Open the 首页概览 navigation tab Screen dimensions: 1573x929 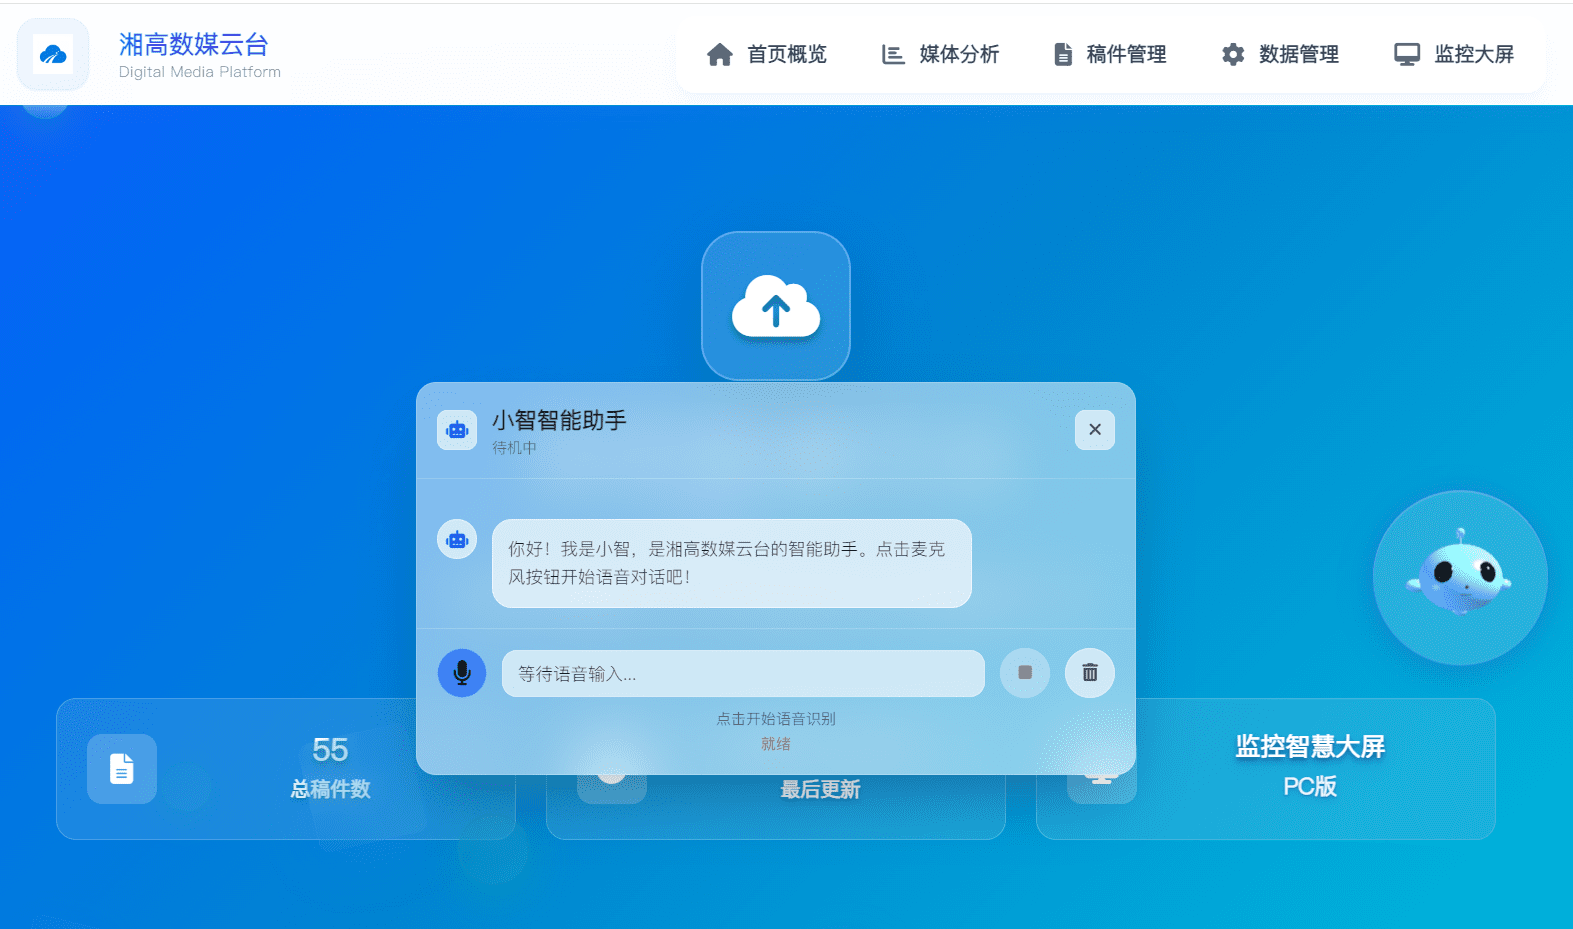pyautogui.click(x=767, y=55)
